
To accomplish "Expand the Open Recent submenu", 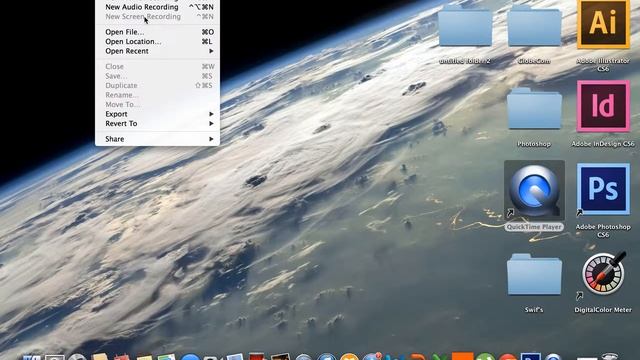I will coord(158,51).
